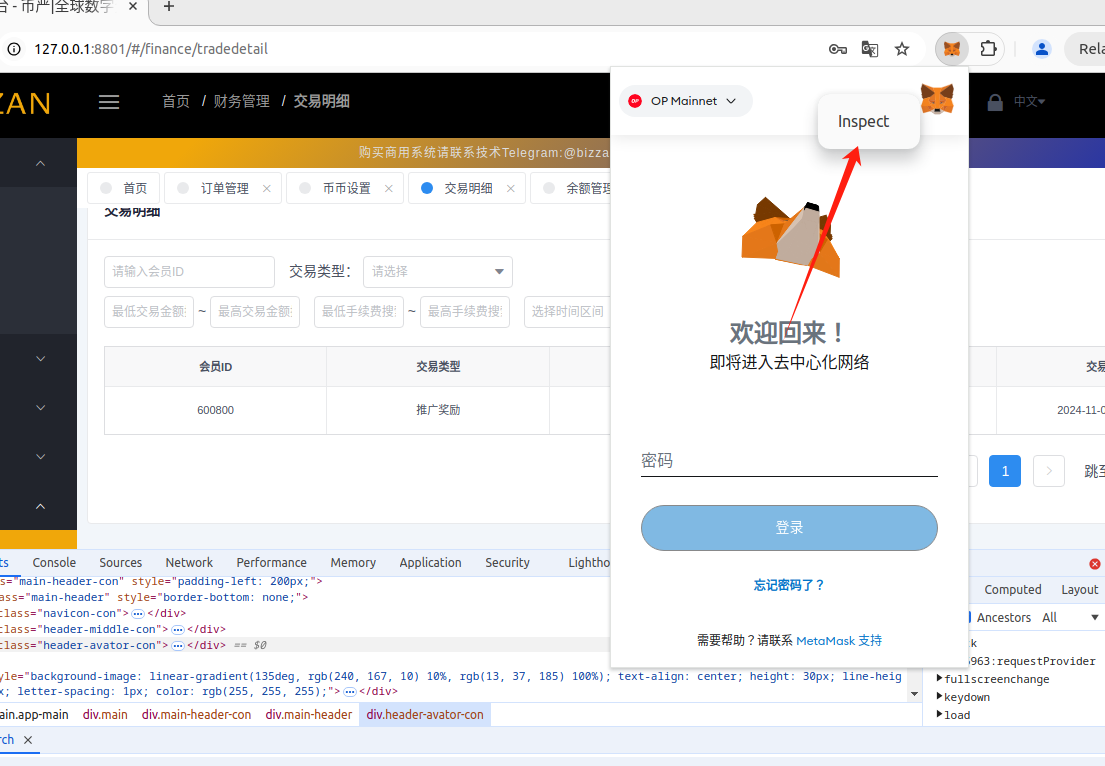
Task: Toggle the hamburger sidebar menu icon
Action: (x=109, y=102)
